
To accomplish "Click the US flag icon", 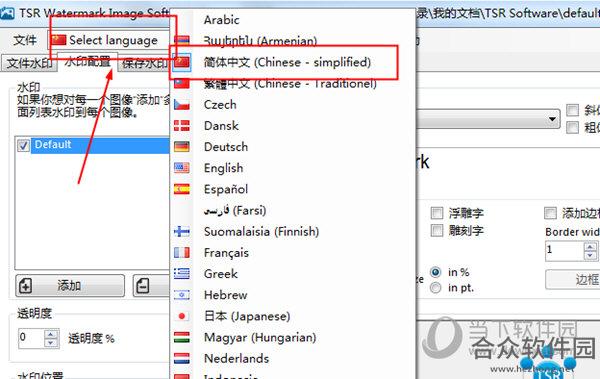I will (x=182, y=168).
